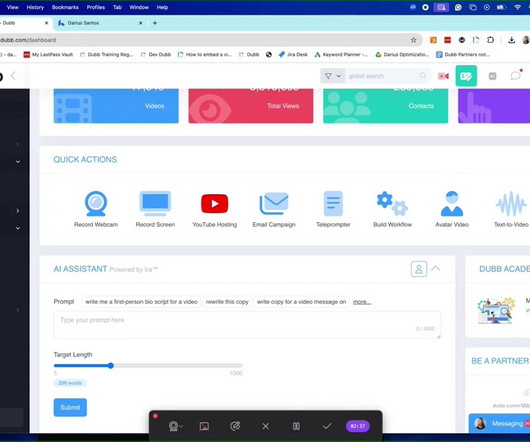Open the Window menu
This screenshot has width=530, height=442.
pyautogui.click(x=139, y=7)
